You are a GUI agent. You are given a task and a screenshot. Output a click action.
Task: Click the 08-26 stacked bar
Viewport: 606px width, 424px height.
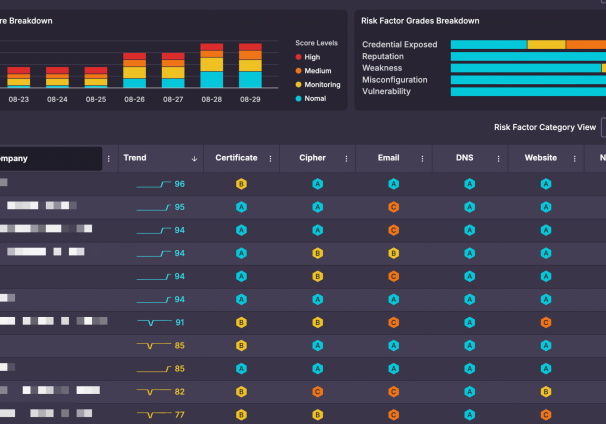(x=134, y=70)
